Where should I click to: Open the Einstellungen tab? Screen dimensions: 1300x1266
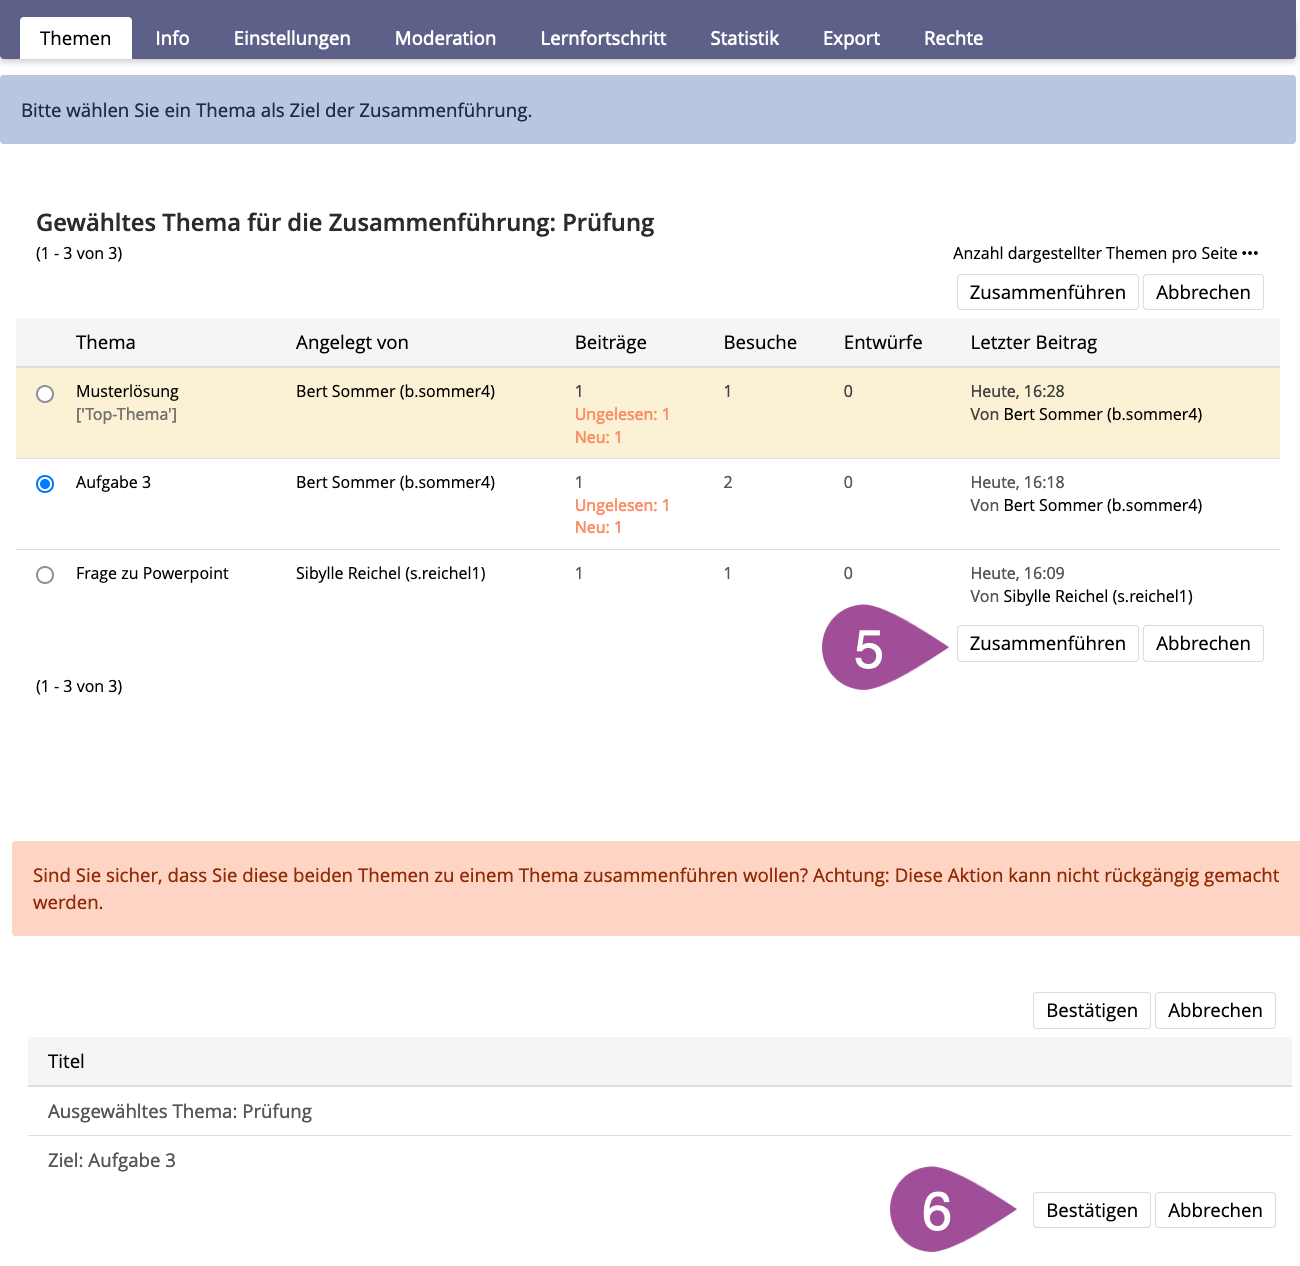[292, 38]
